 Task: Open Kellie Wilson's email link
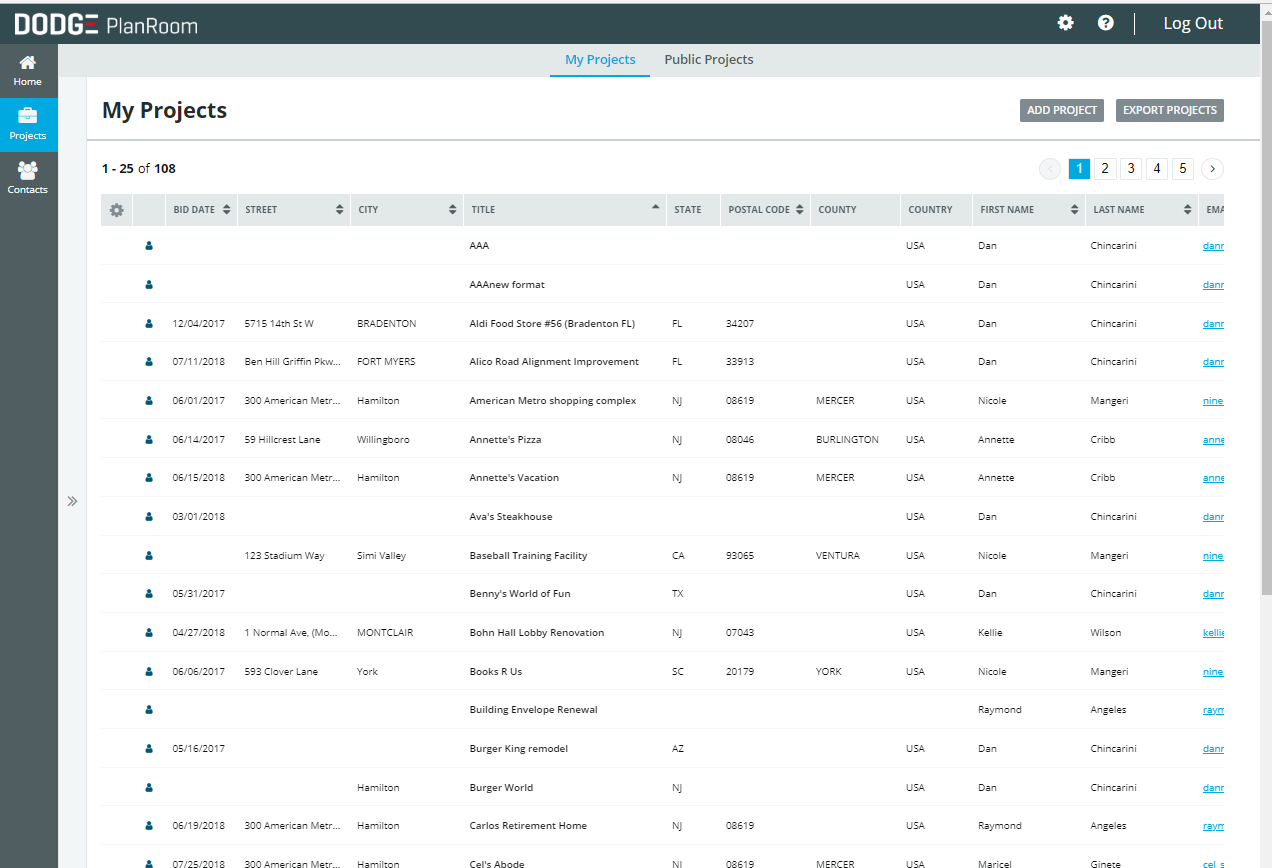(1213, 632)
